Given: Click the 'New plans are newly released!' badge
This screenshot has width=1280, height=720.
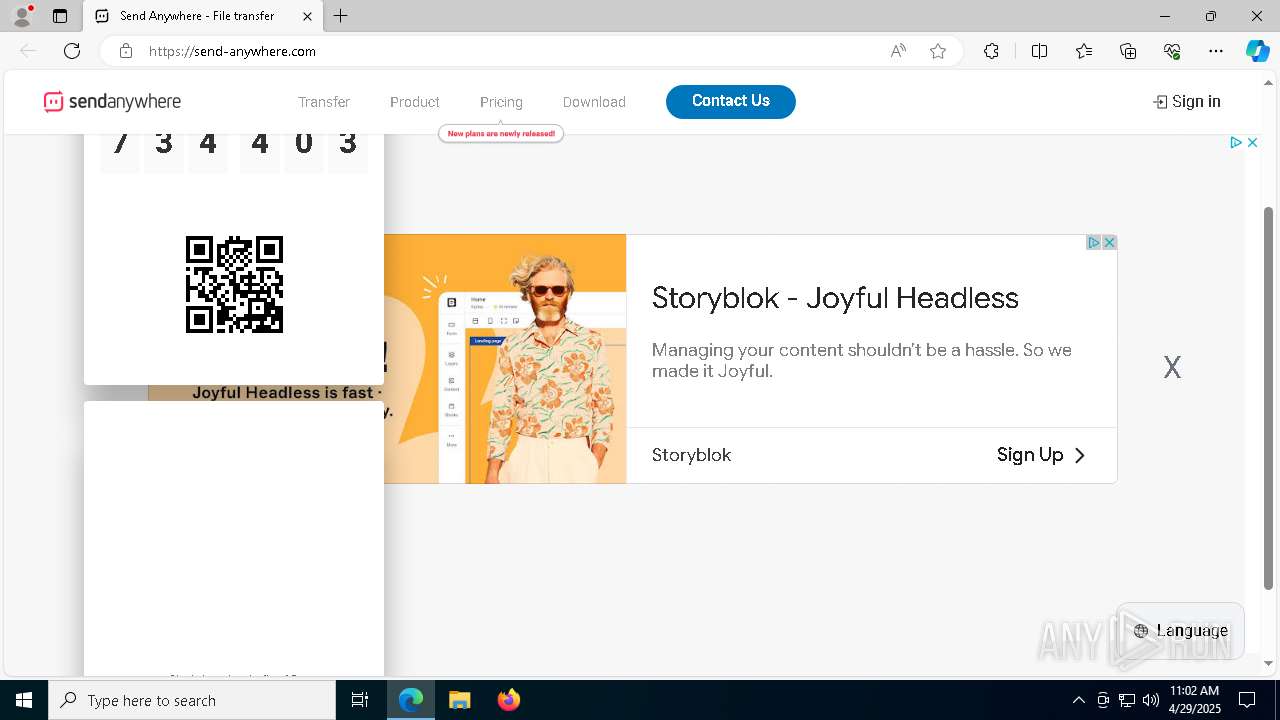Looking at the screenshot, I should (501, 133).
